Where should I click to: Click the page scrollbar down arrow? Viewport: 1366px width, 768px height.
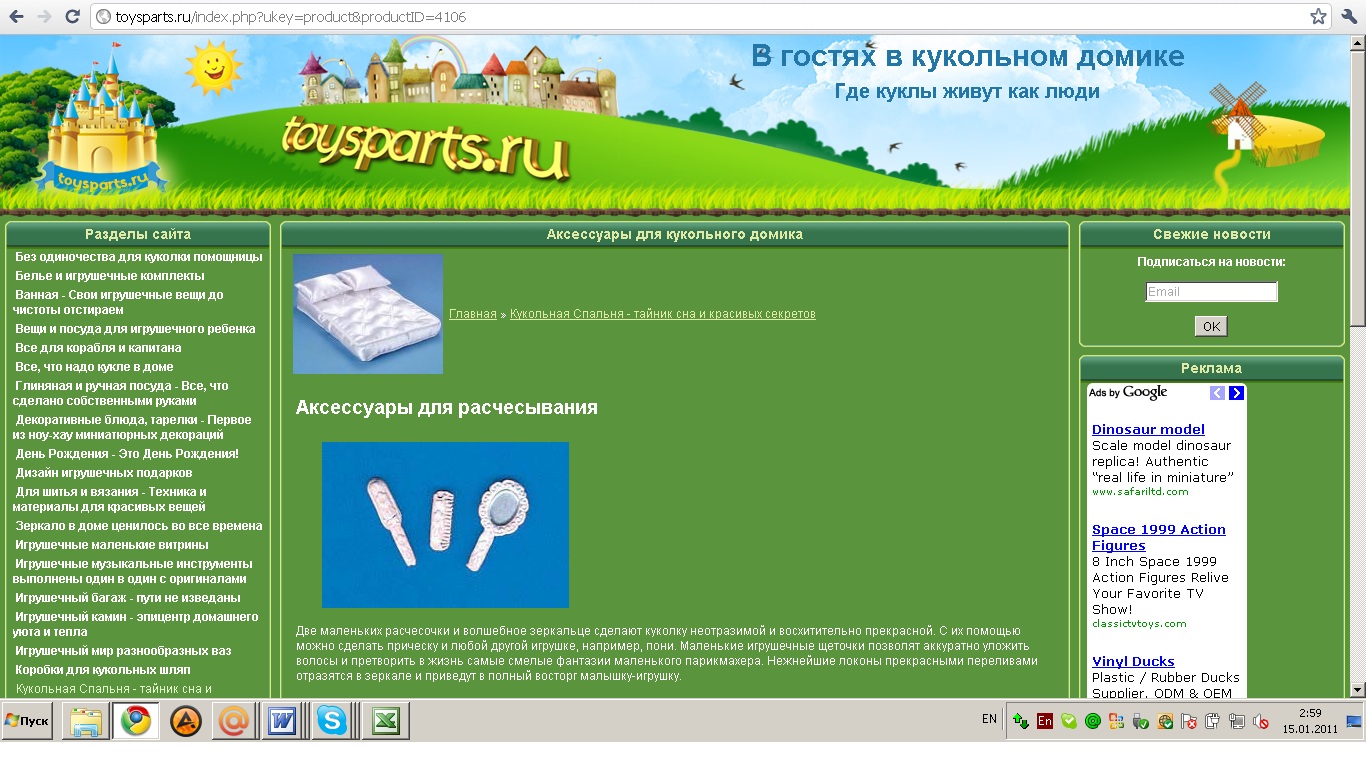(x=1357, y=689)
